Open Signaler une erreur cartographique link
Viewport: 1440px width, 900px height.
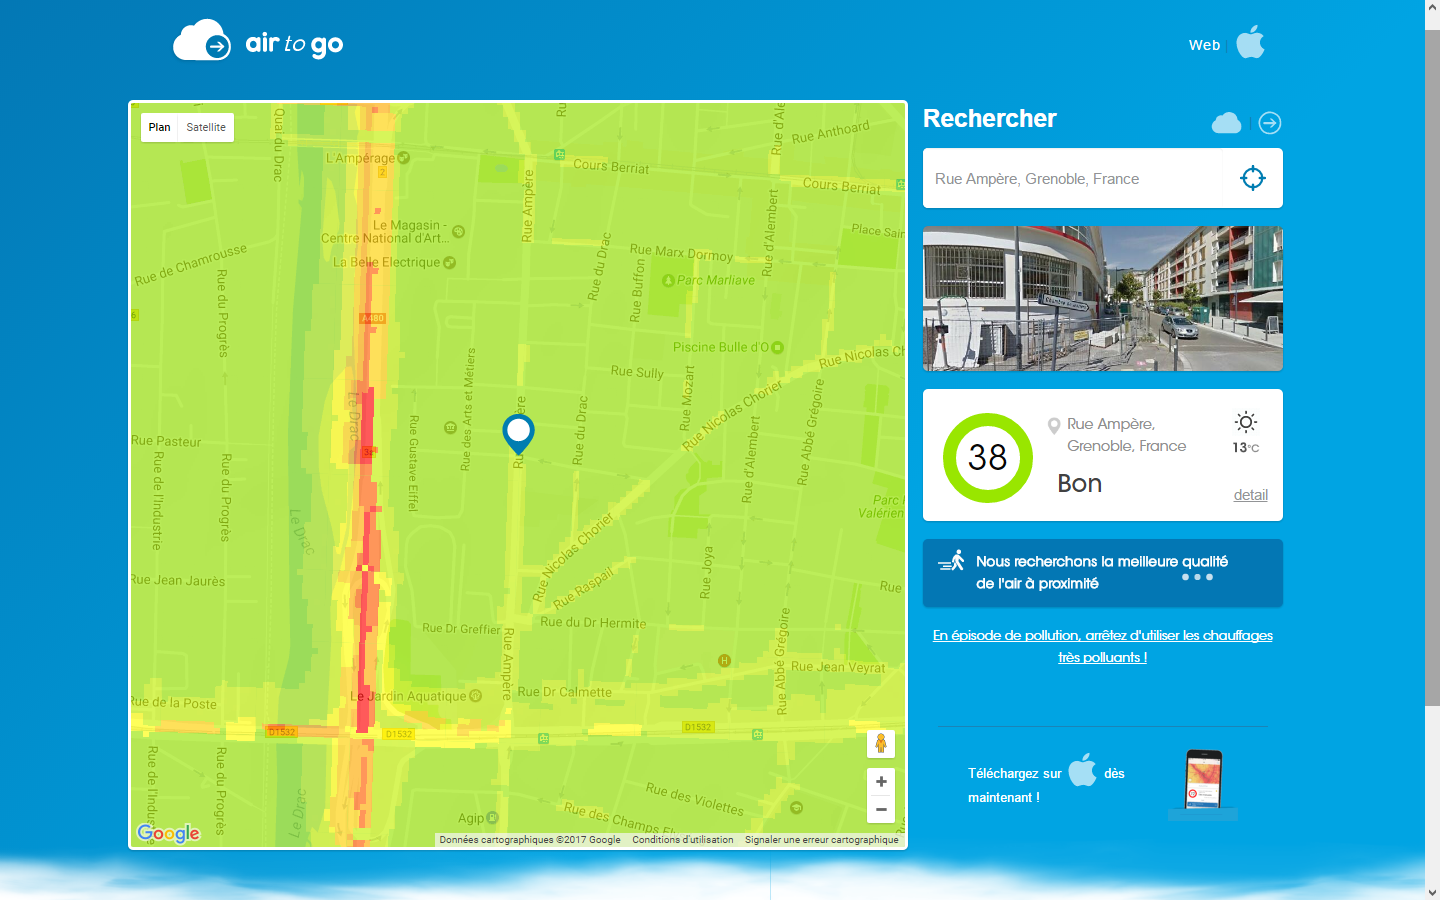pyautogui.click(x=821, y=840)
